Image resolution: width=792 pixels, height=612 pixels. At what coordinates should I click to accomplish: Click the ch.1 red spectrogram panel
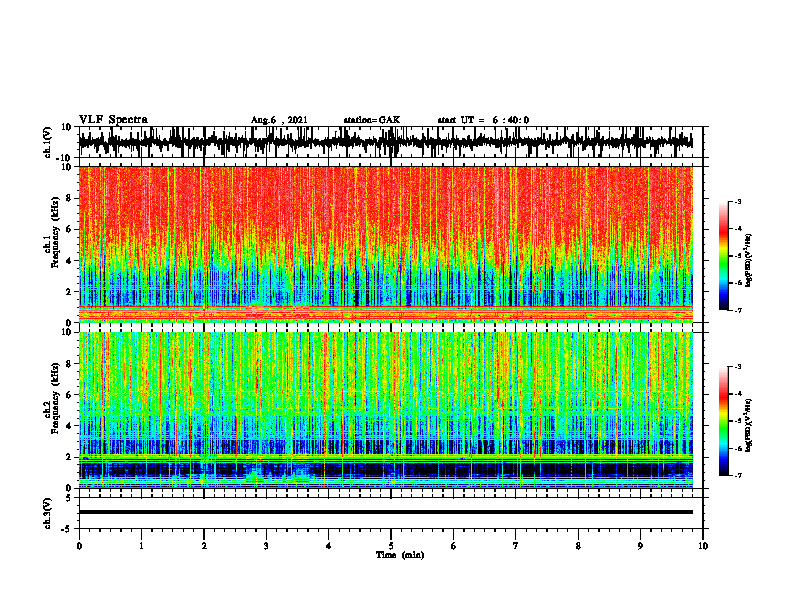pos(385,244)
